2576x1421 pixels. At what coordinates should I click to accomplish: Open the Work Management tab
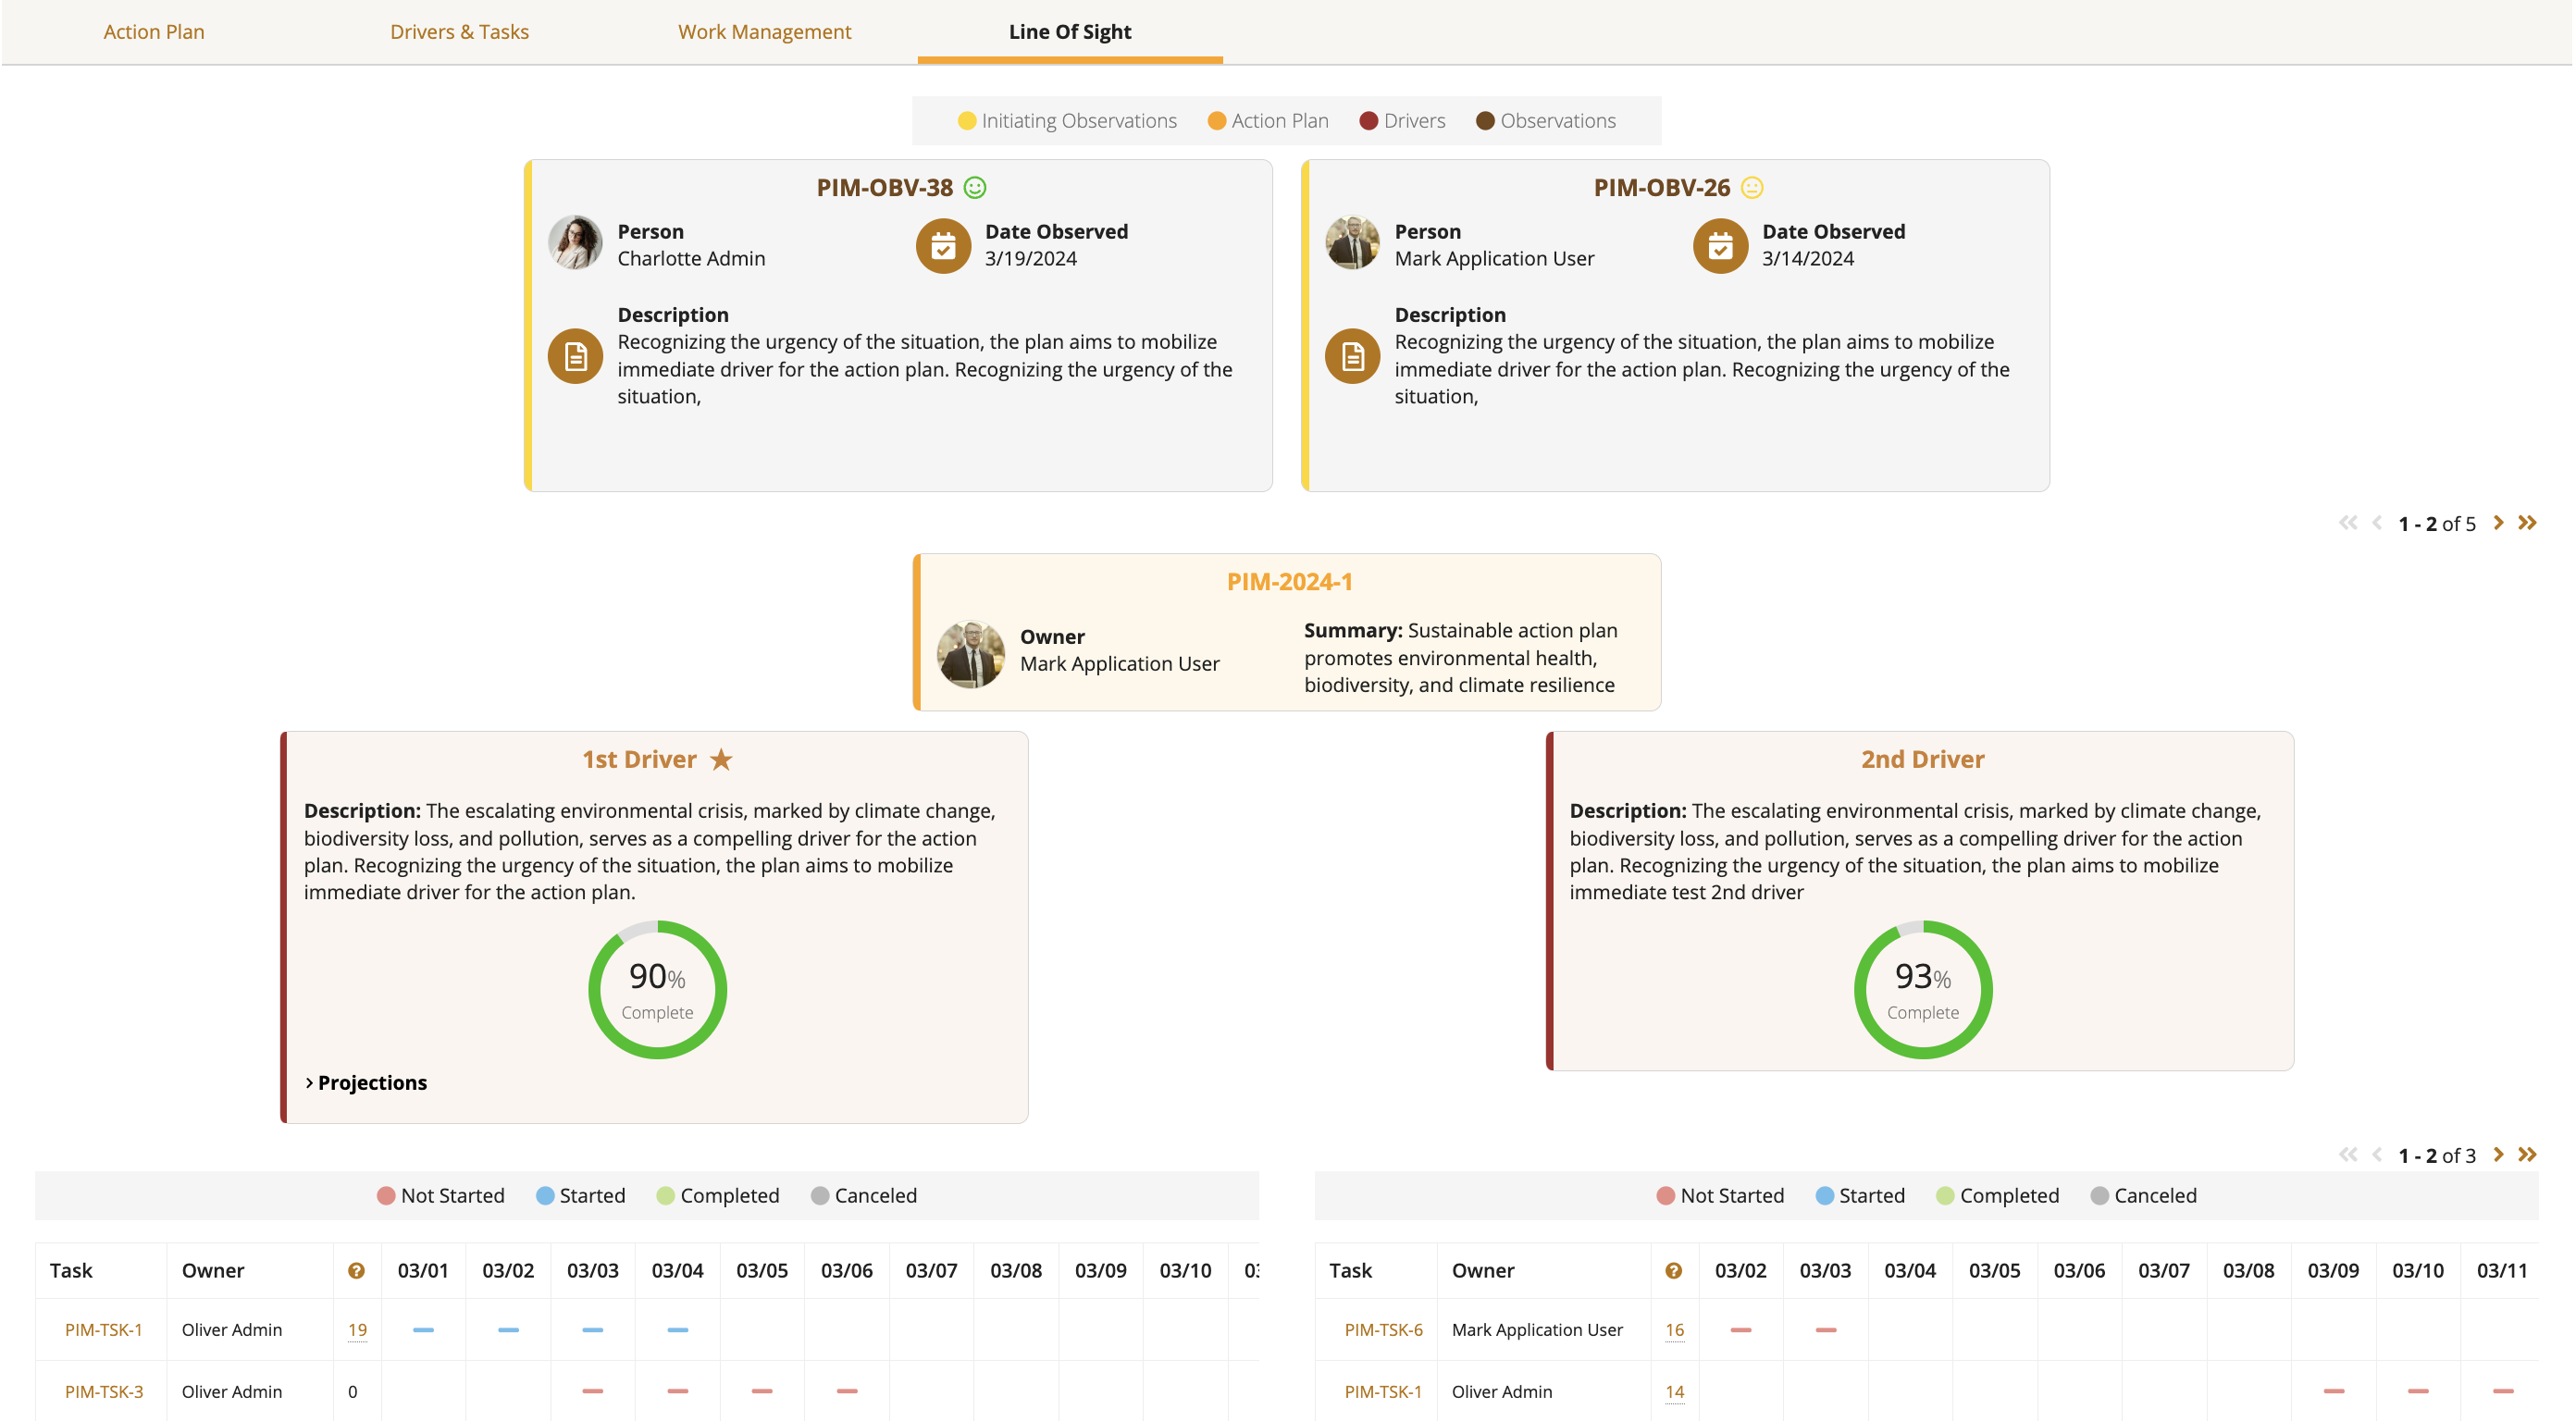[x=764, y=31]
